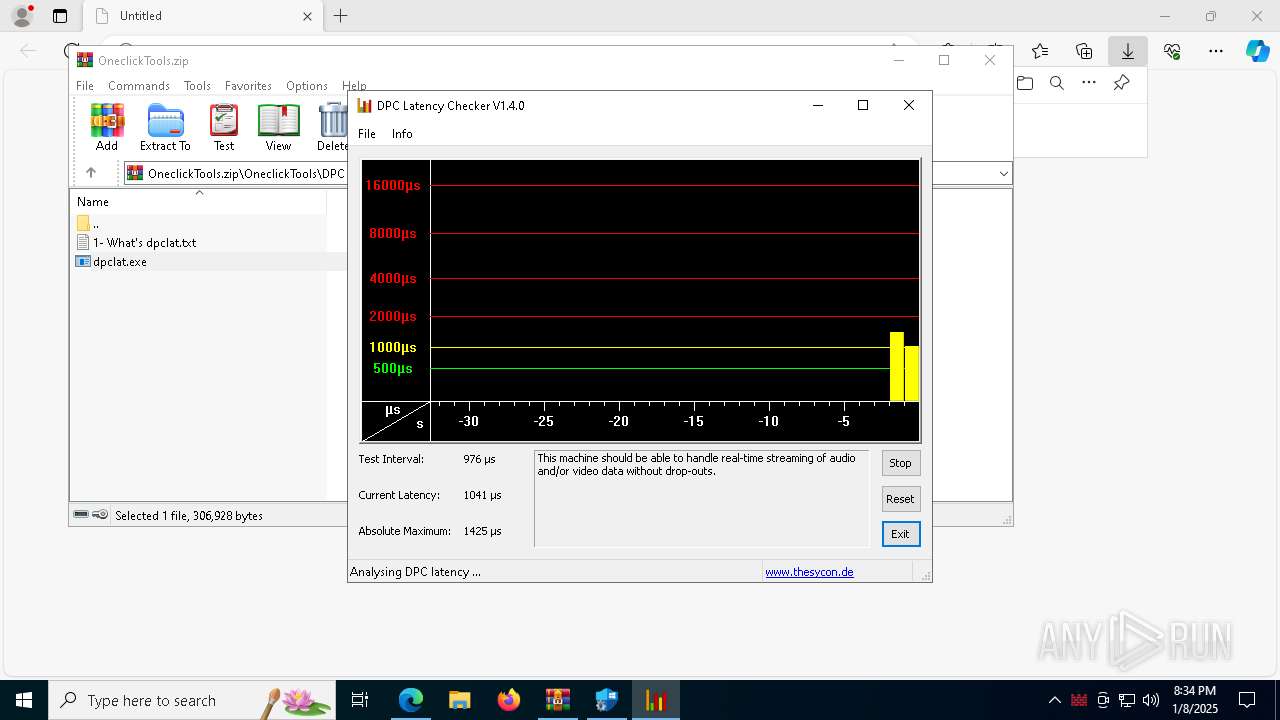Screen dimensions: 1280x720
Task: Click the Reset button
Action: click(x=900, y=499)
